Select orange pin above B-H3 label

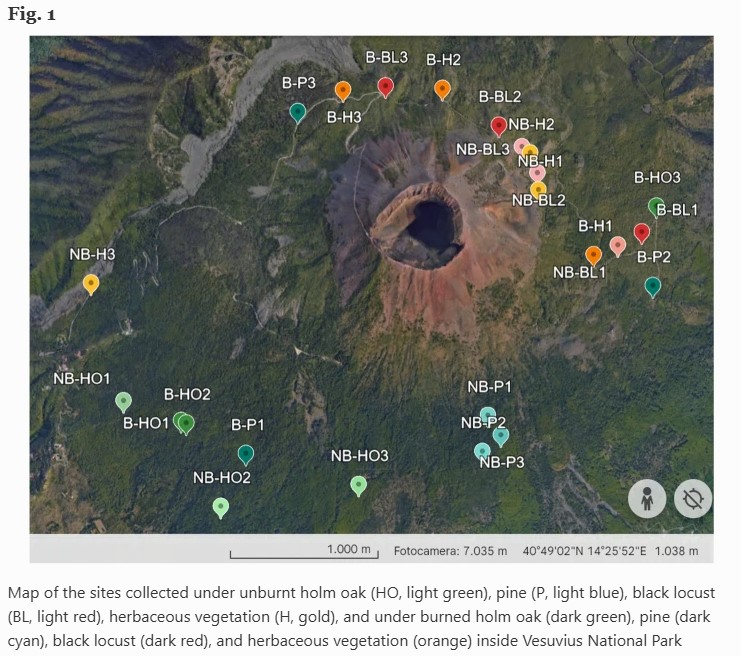[x=343, y=91]
